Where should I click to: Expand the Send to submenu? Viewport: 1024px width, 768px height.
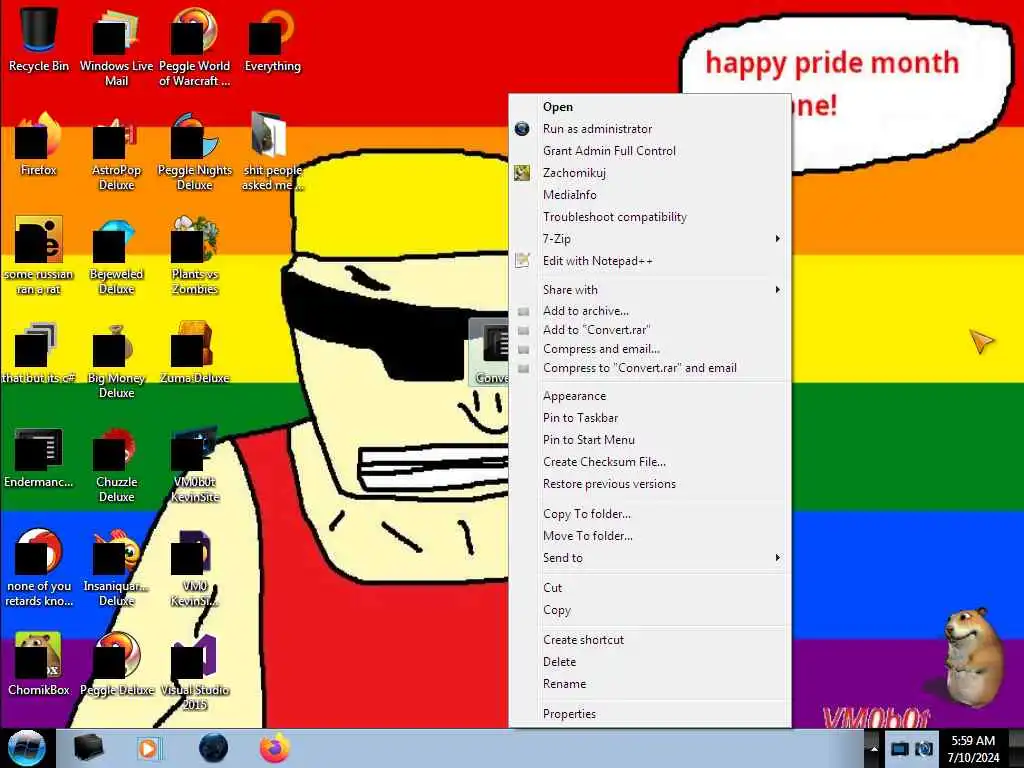point(649,558)
